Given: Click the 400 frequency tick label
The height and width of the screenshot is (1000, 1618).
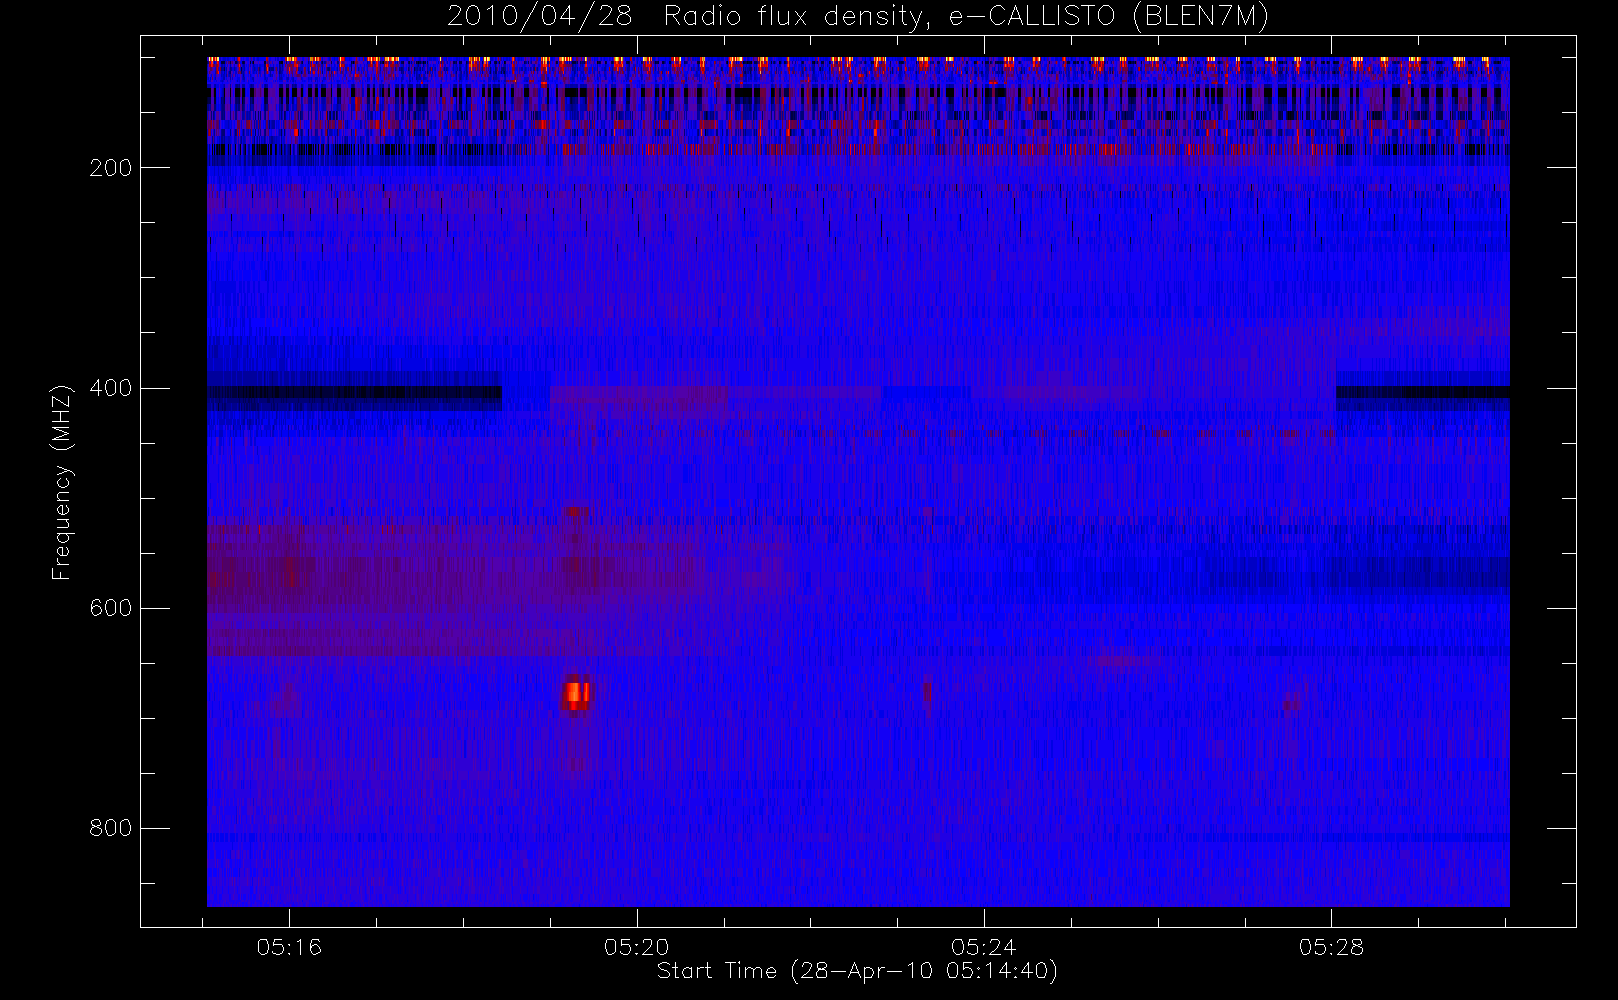Looking at the screenshot, I should [111, 388].
